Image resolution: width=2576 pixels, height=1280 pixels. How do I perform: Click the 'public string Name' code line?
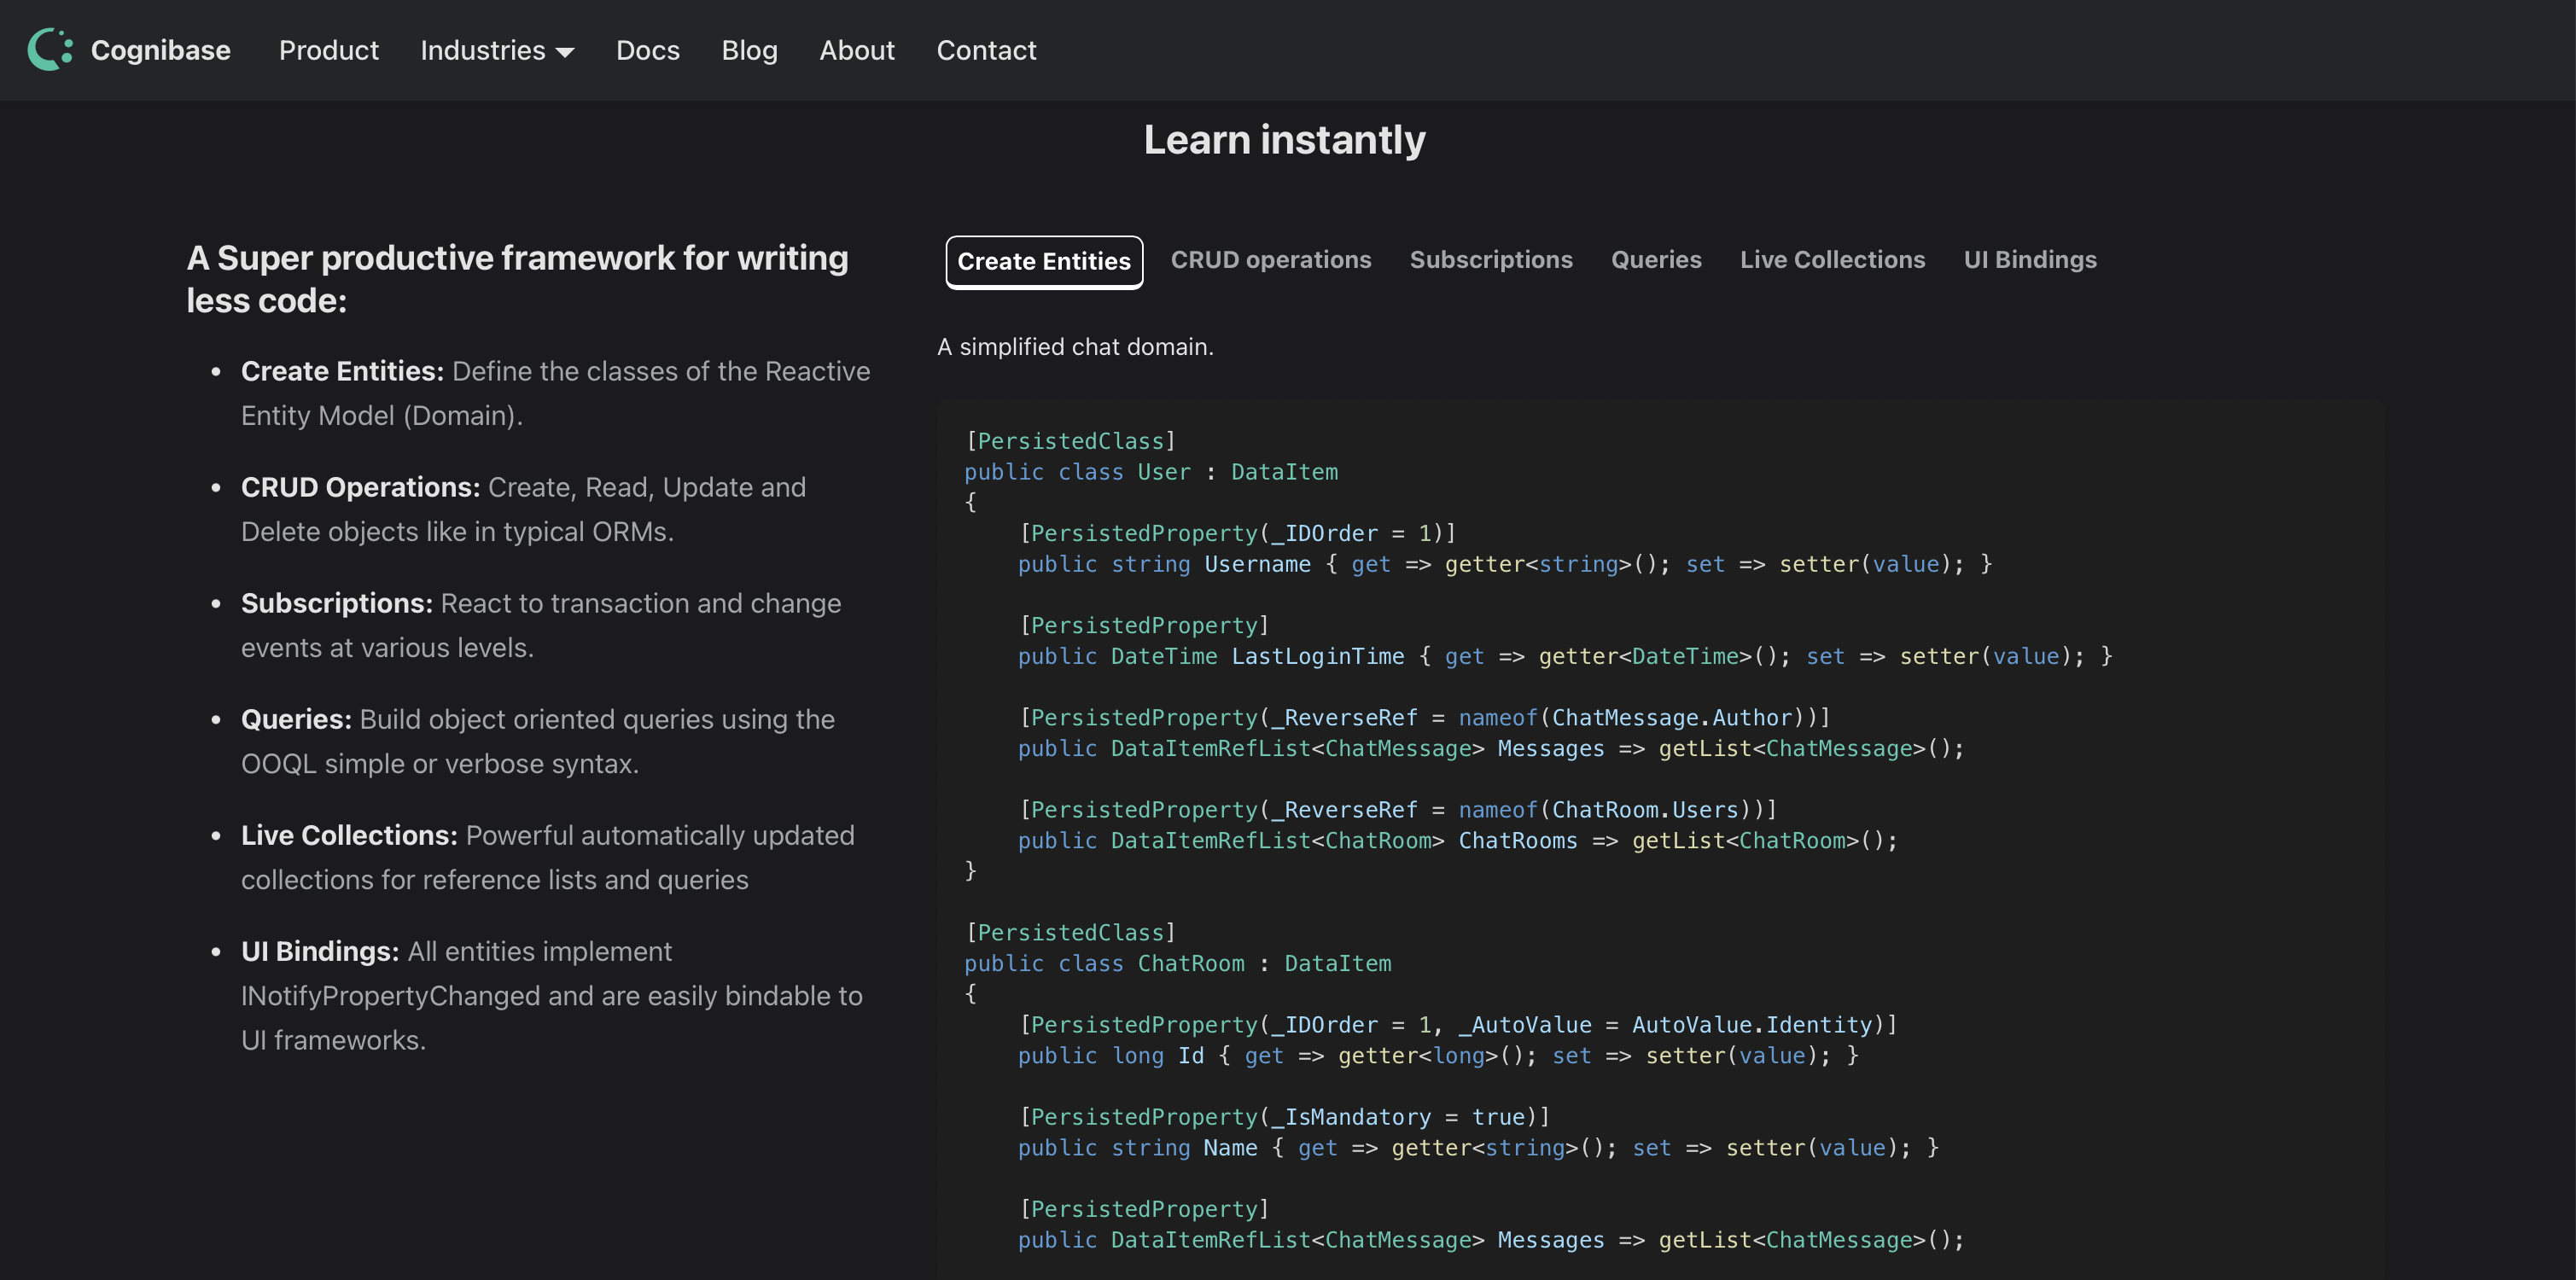pyautogui.click(x=1478, y=1148)
